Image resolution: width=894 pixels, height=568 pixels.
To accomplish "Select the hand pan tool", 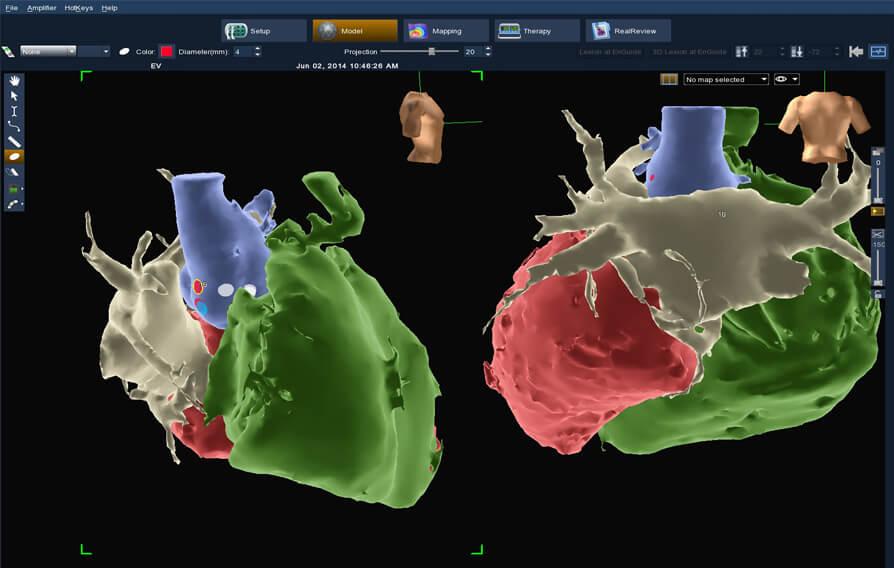I will [x=14, y=80].
